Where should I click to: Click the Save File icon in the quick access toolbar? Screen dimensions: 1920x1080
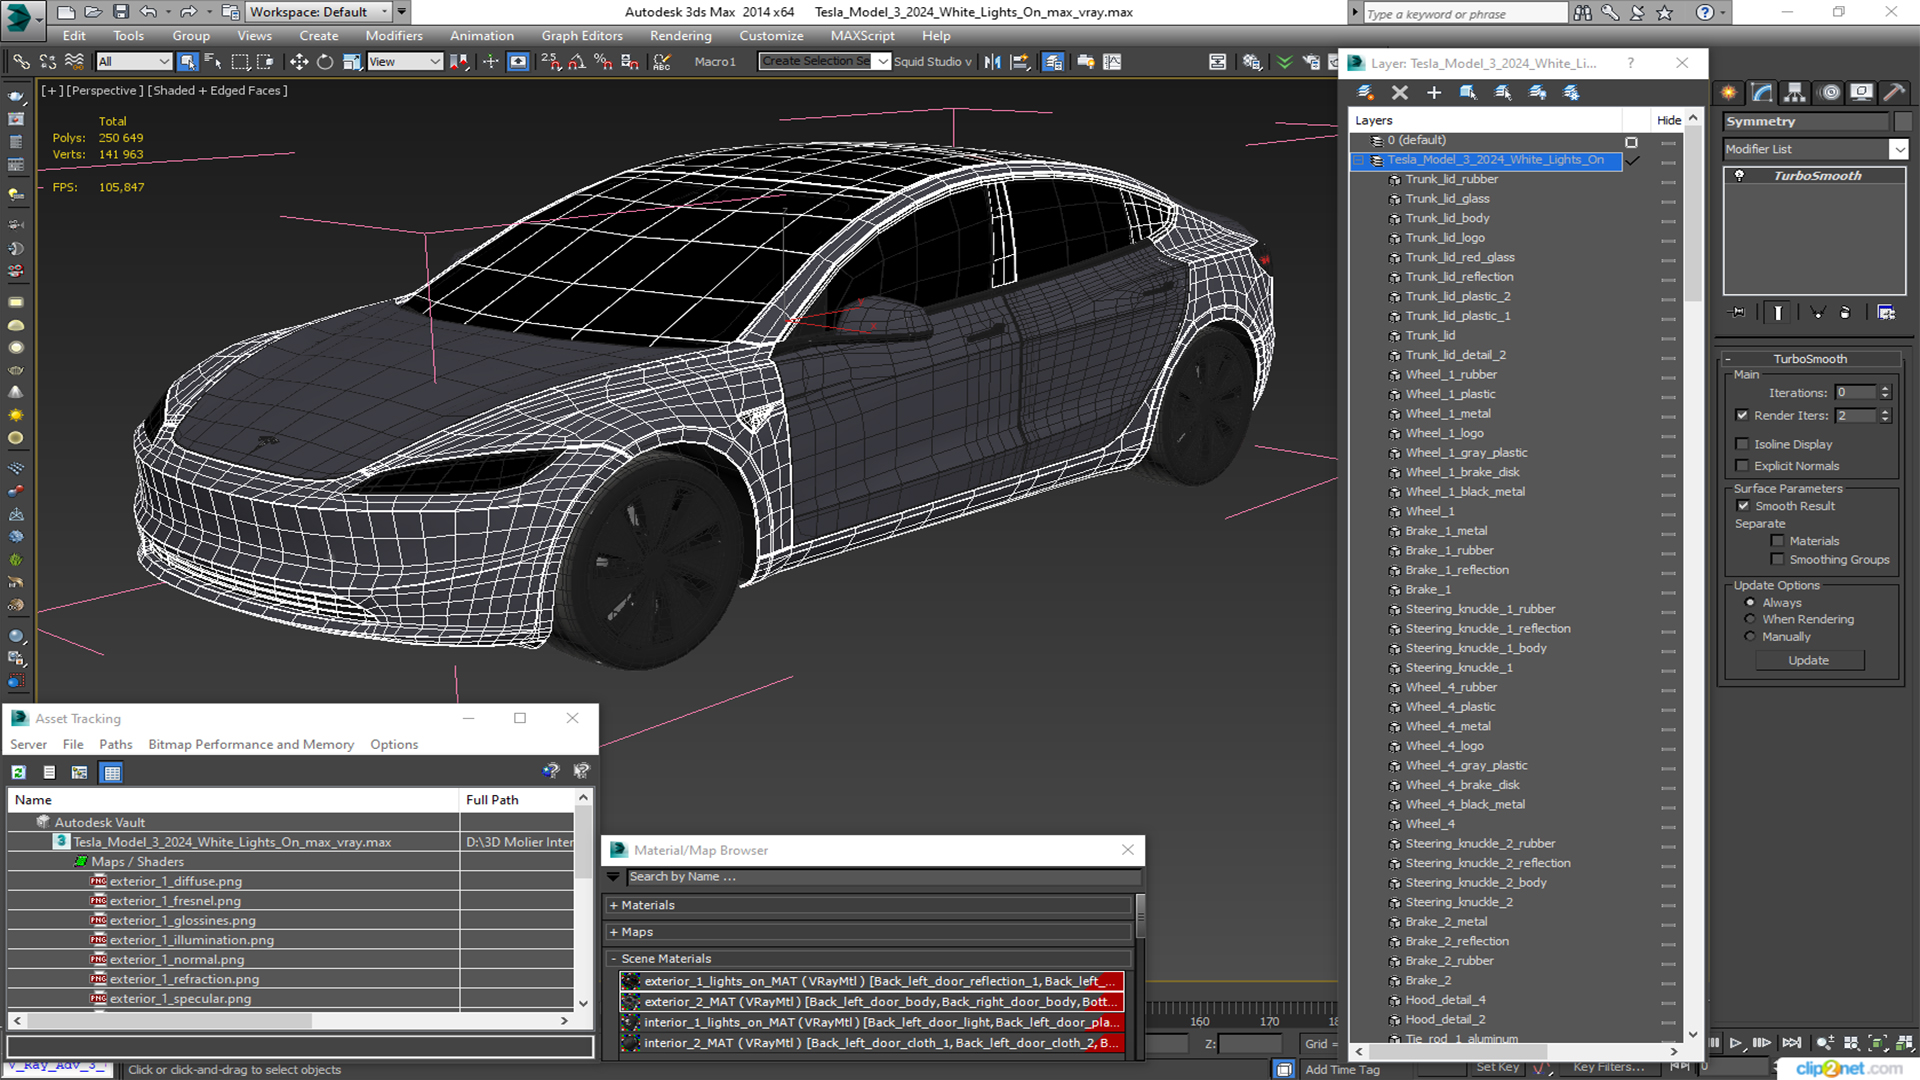pos(121,12)
